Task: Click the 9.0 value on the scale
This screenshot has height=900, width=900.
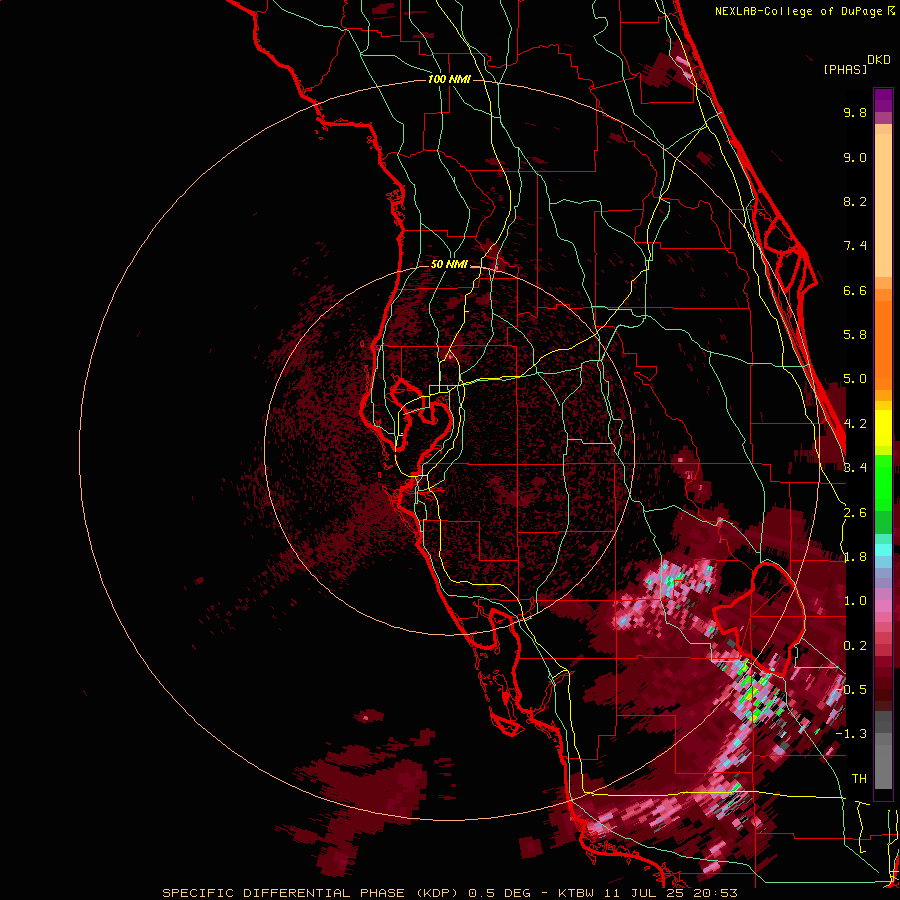Action: [x=855, y=157]
